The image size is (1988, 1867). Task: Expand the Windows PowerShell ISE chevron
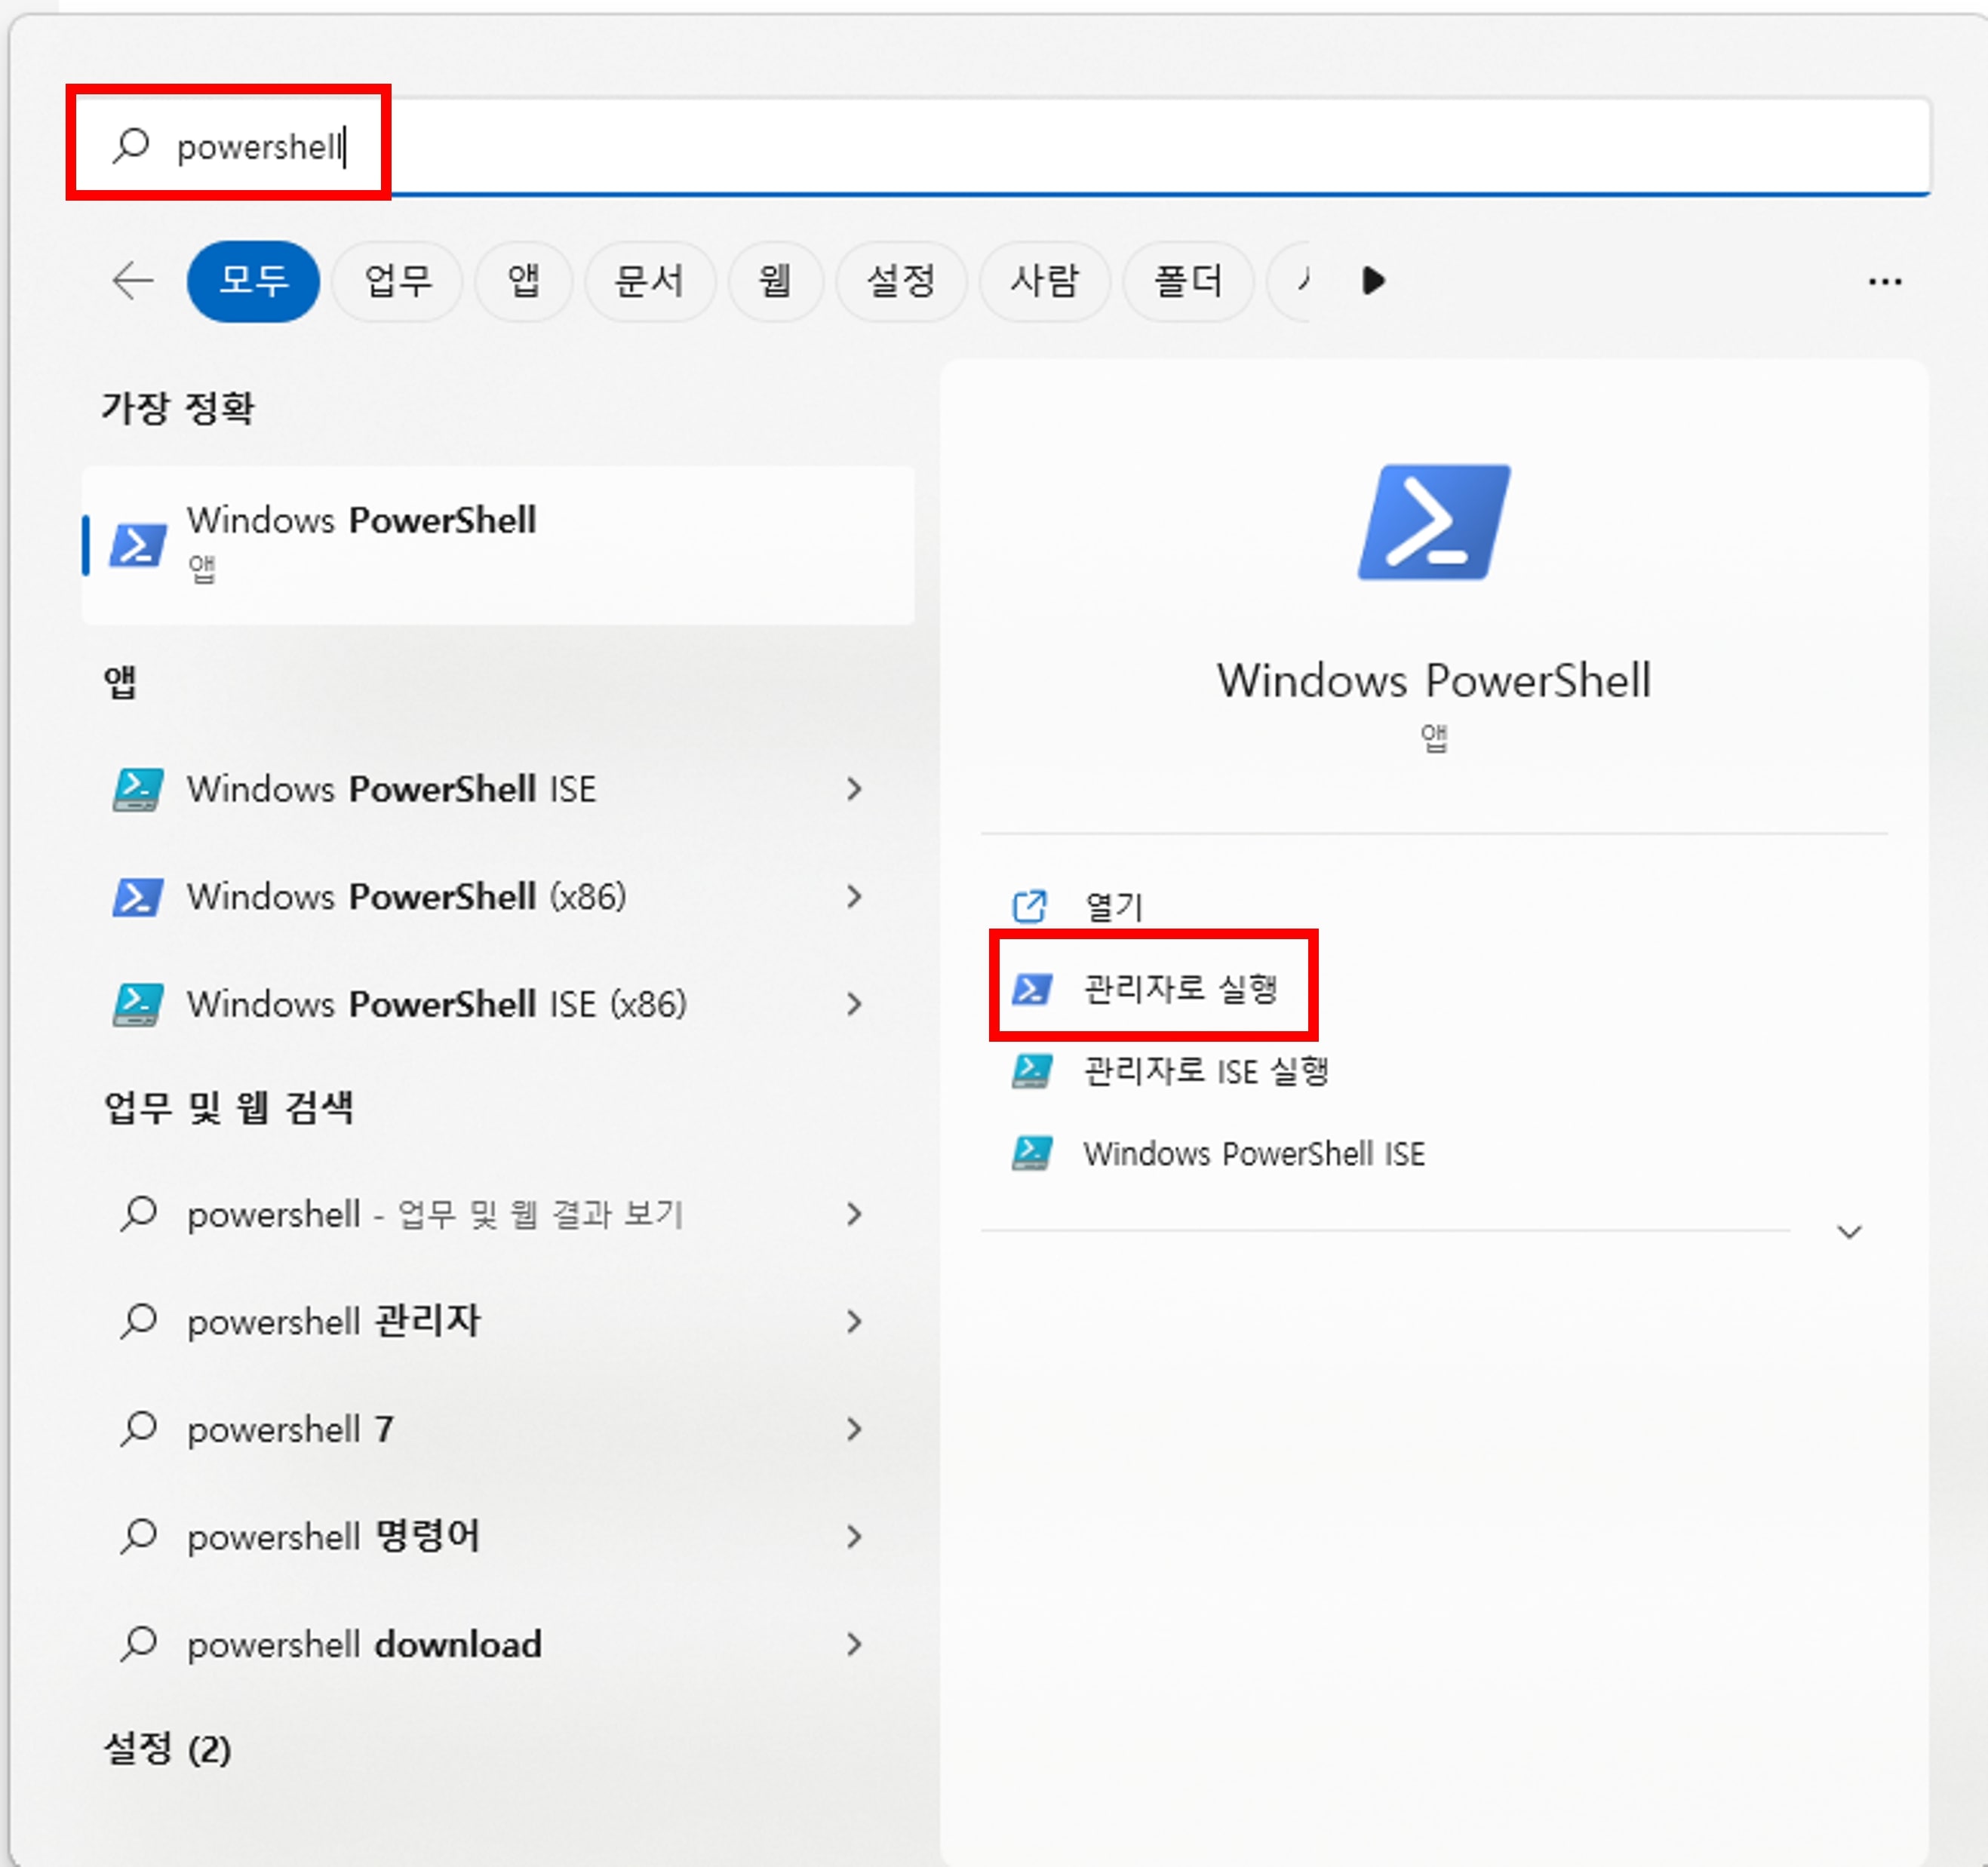tap(854, 789)
